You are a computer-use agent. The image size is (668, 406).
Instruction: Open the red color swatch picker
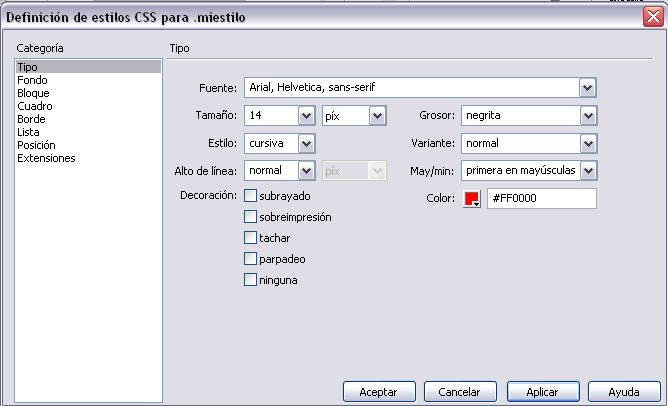tap(473, 199)
